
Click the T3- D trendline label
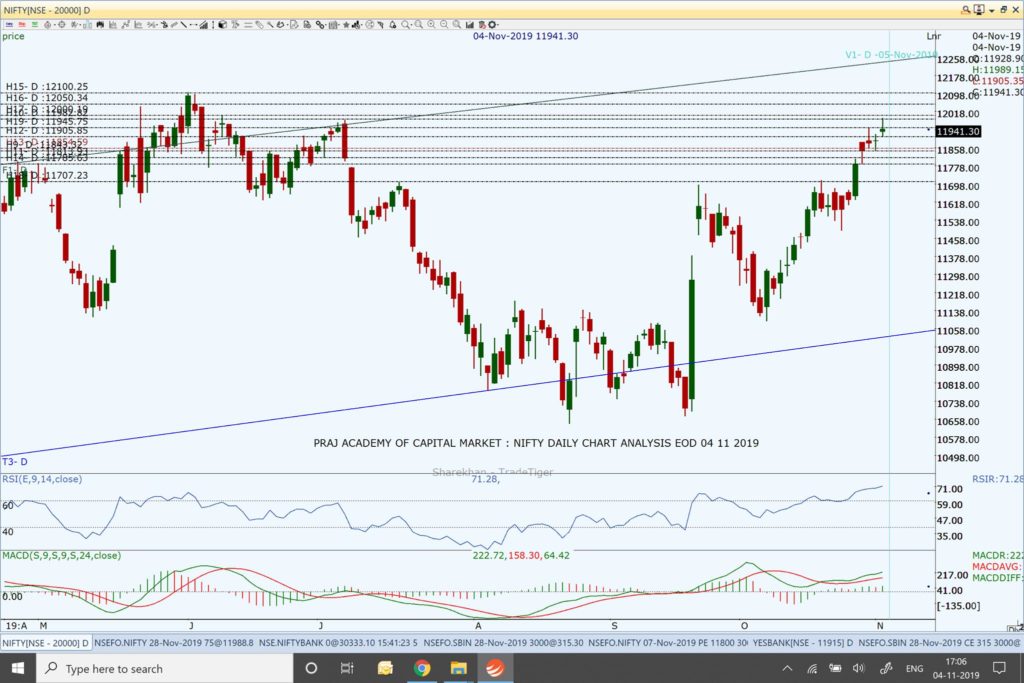coord(14,462)
